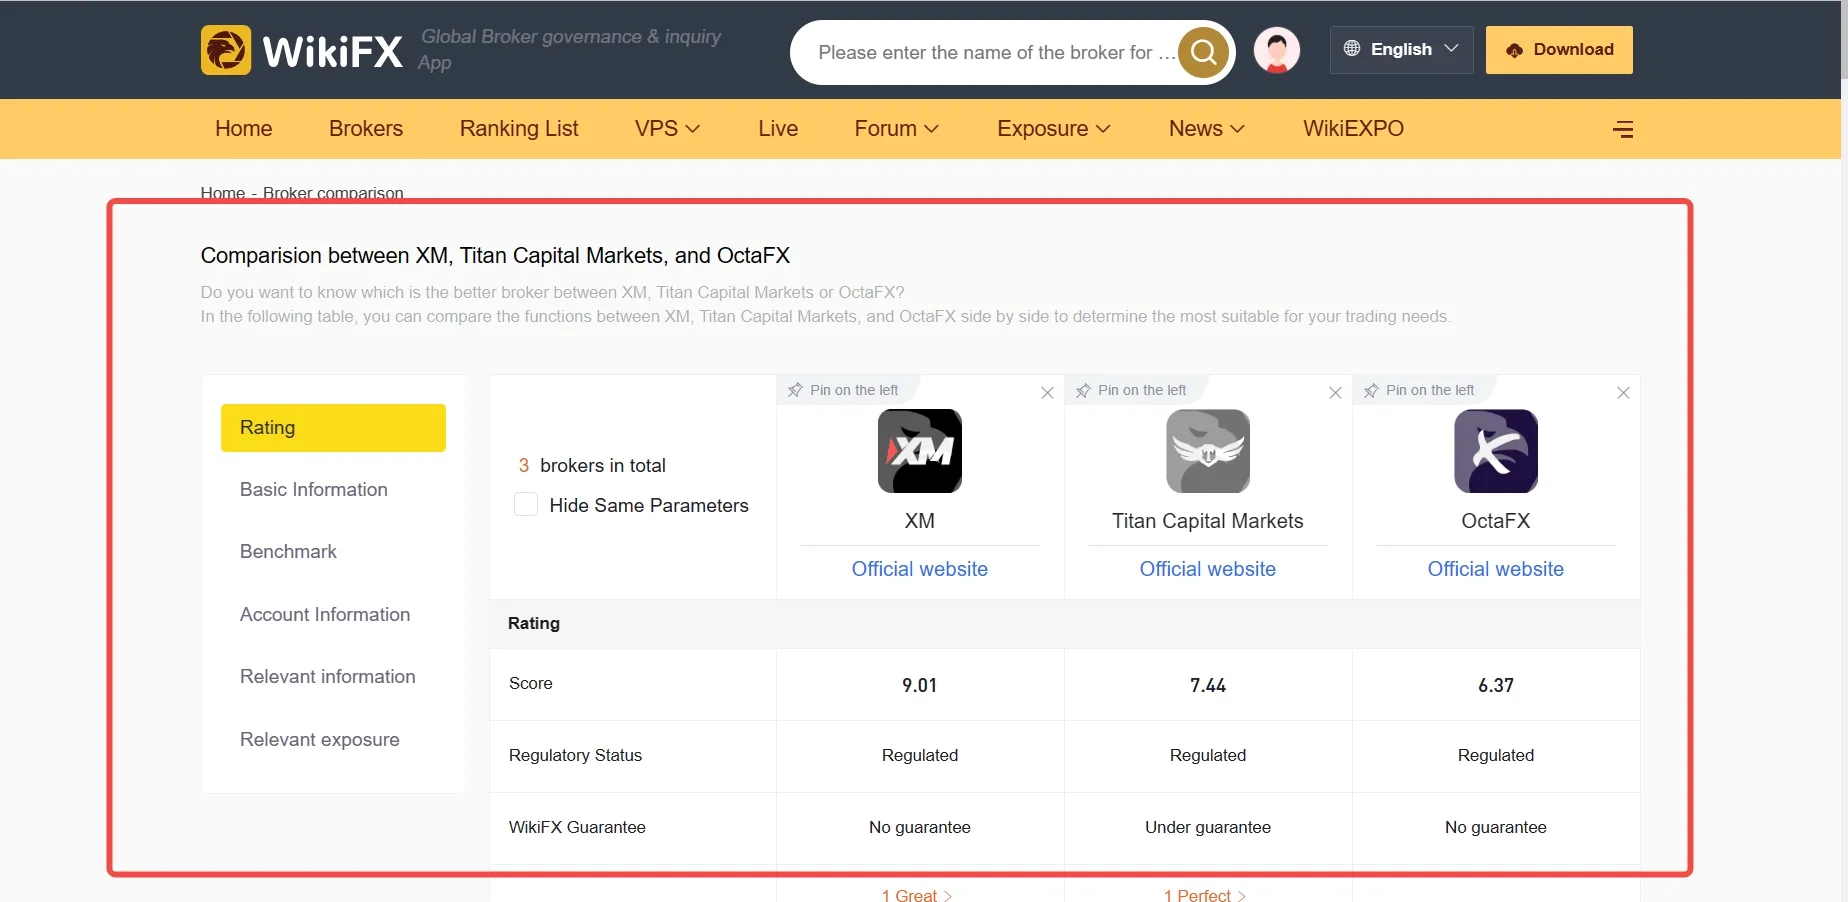The height and width of the screenshot is (902, 1848).
Task: Click the '1 Perfect' link under Titan
Action: click(x=1204, y=895)
